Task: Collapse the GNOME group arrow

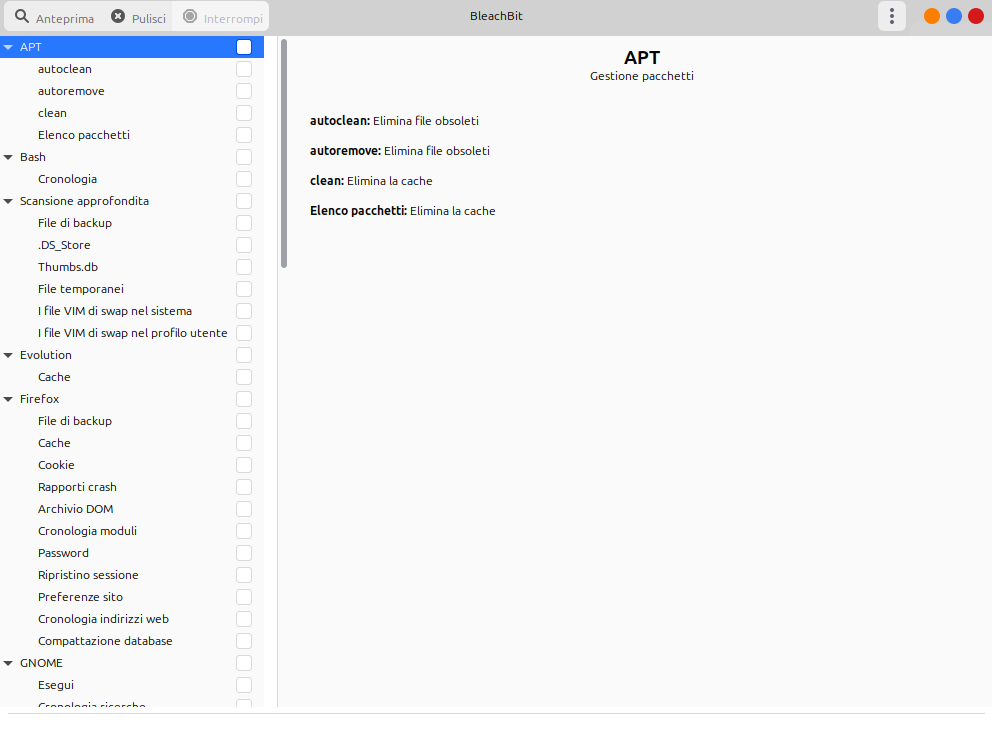Action: point(8,663)
